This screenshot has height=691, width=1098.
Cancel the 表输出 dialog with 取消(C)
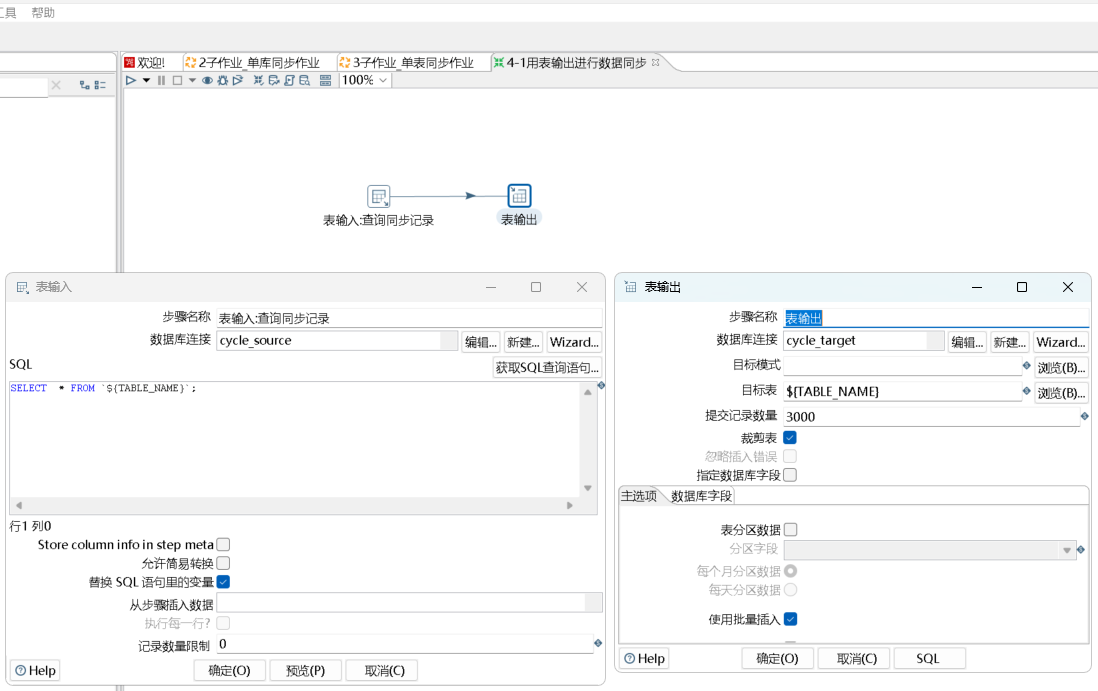(x=856, y=659)
